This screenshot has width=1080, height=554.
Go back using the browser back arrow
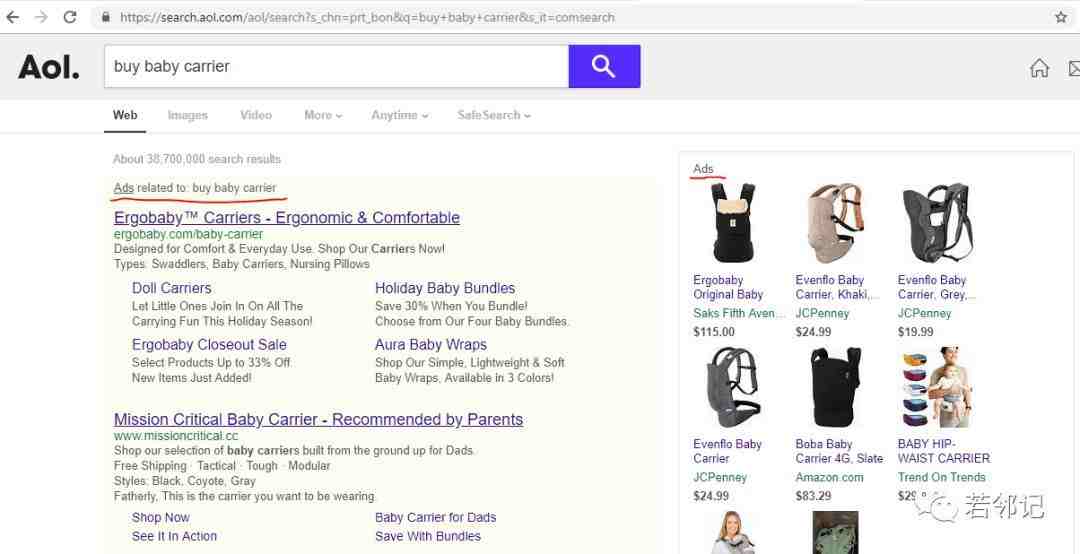12,17
